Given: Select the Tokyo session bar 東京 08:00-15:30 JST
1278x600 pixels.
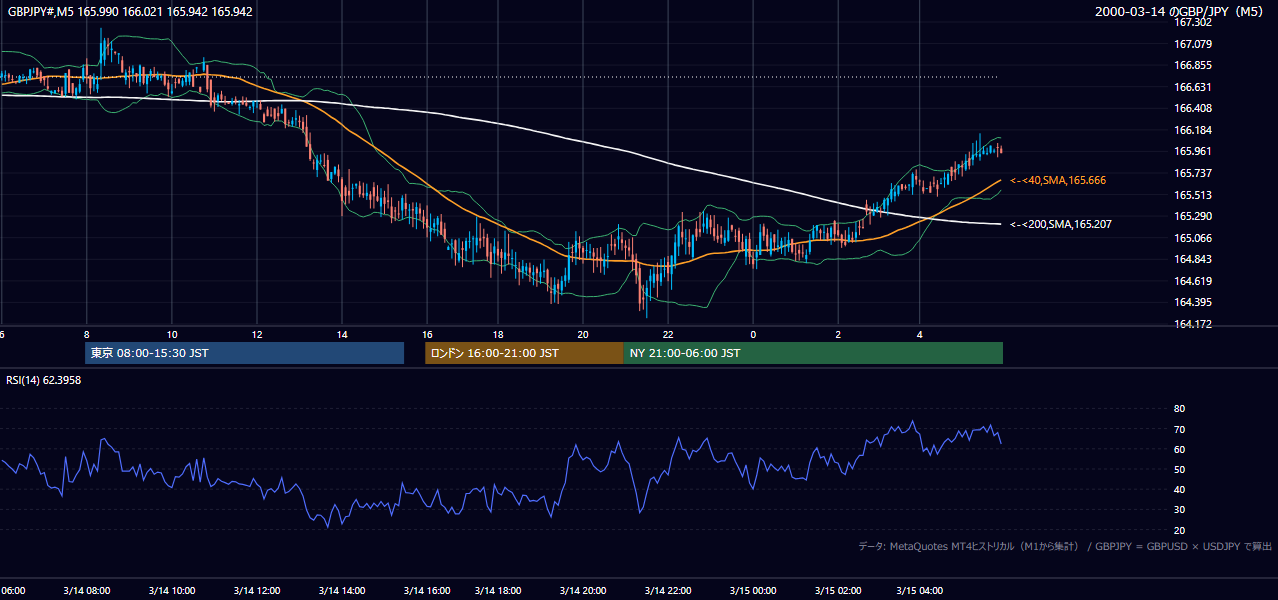Looking at the screenshot, I should click(245, 353).
